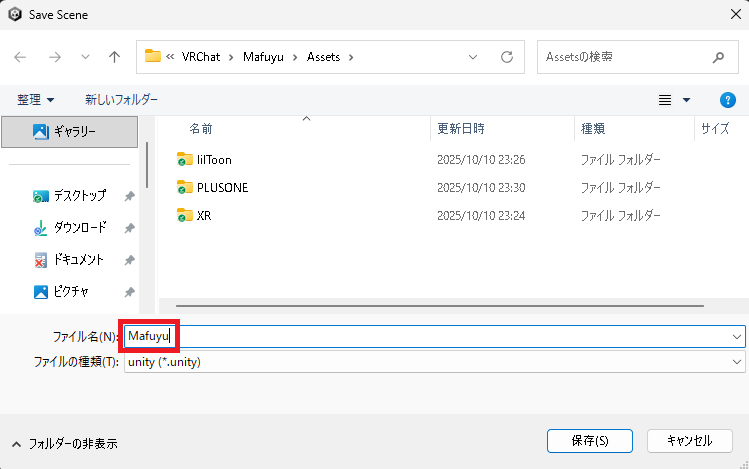Sort by 種類 column header
This screenshot has height=469, width=749.
click(x=593, y=128)
